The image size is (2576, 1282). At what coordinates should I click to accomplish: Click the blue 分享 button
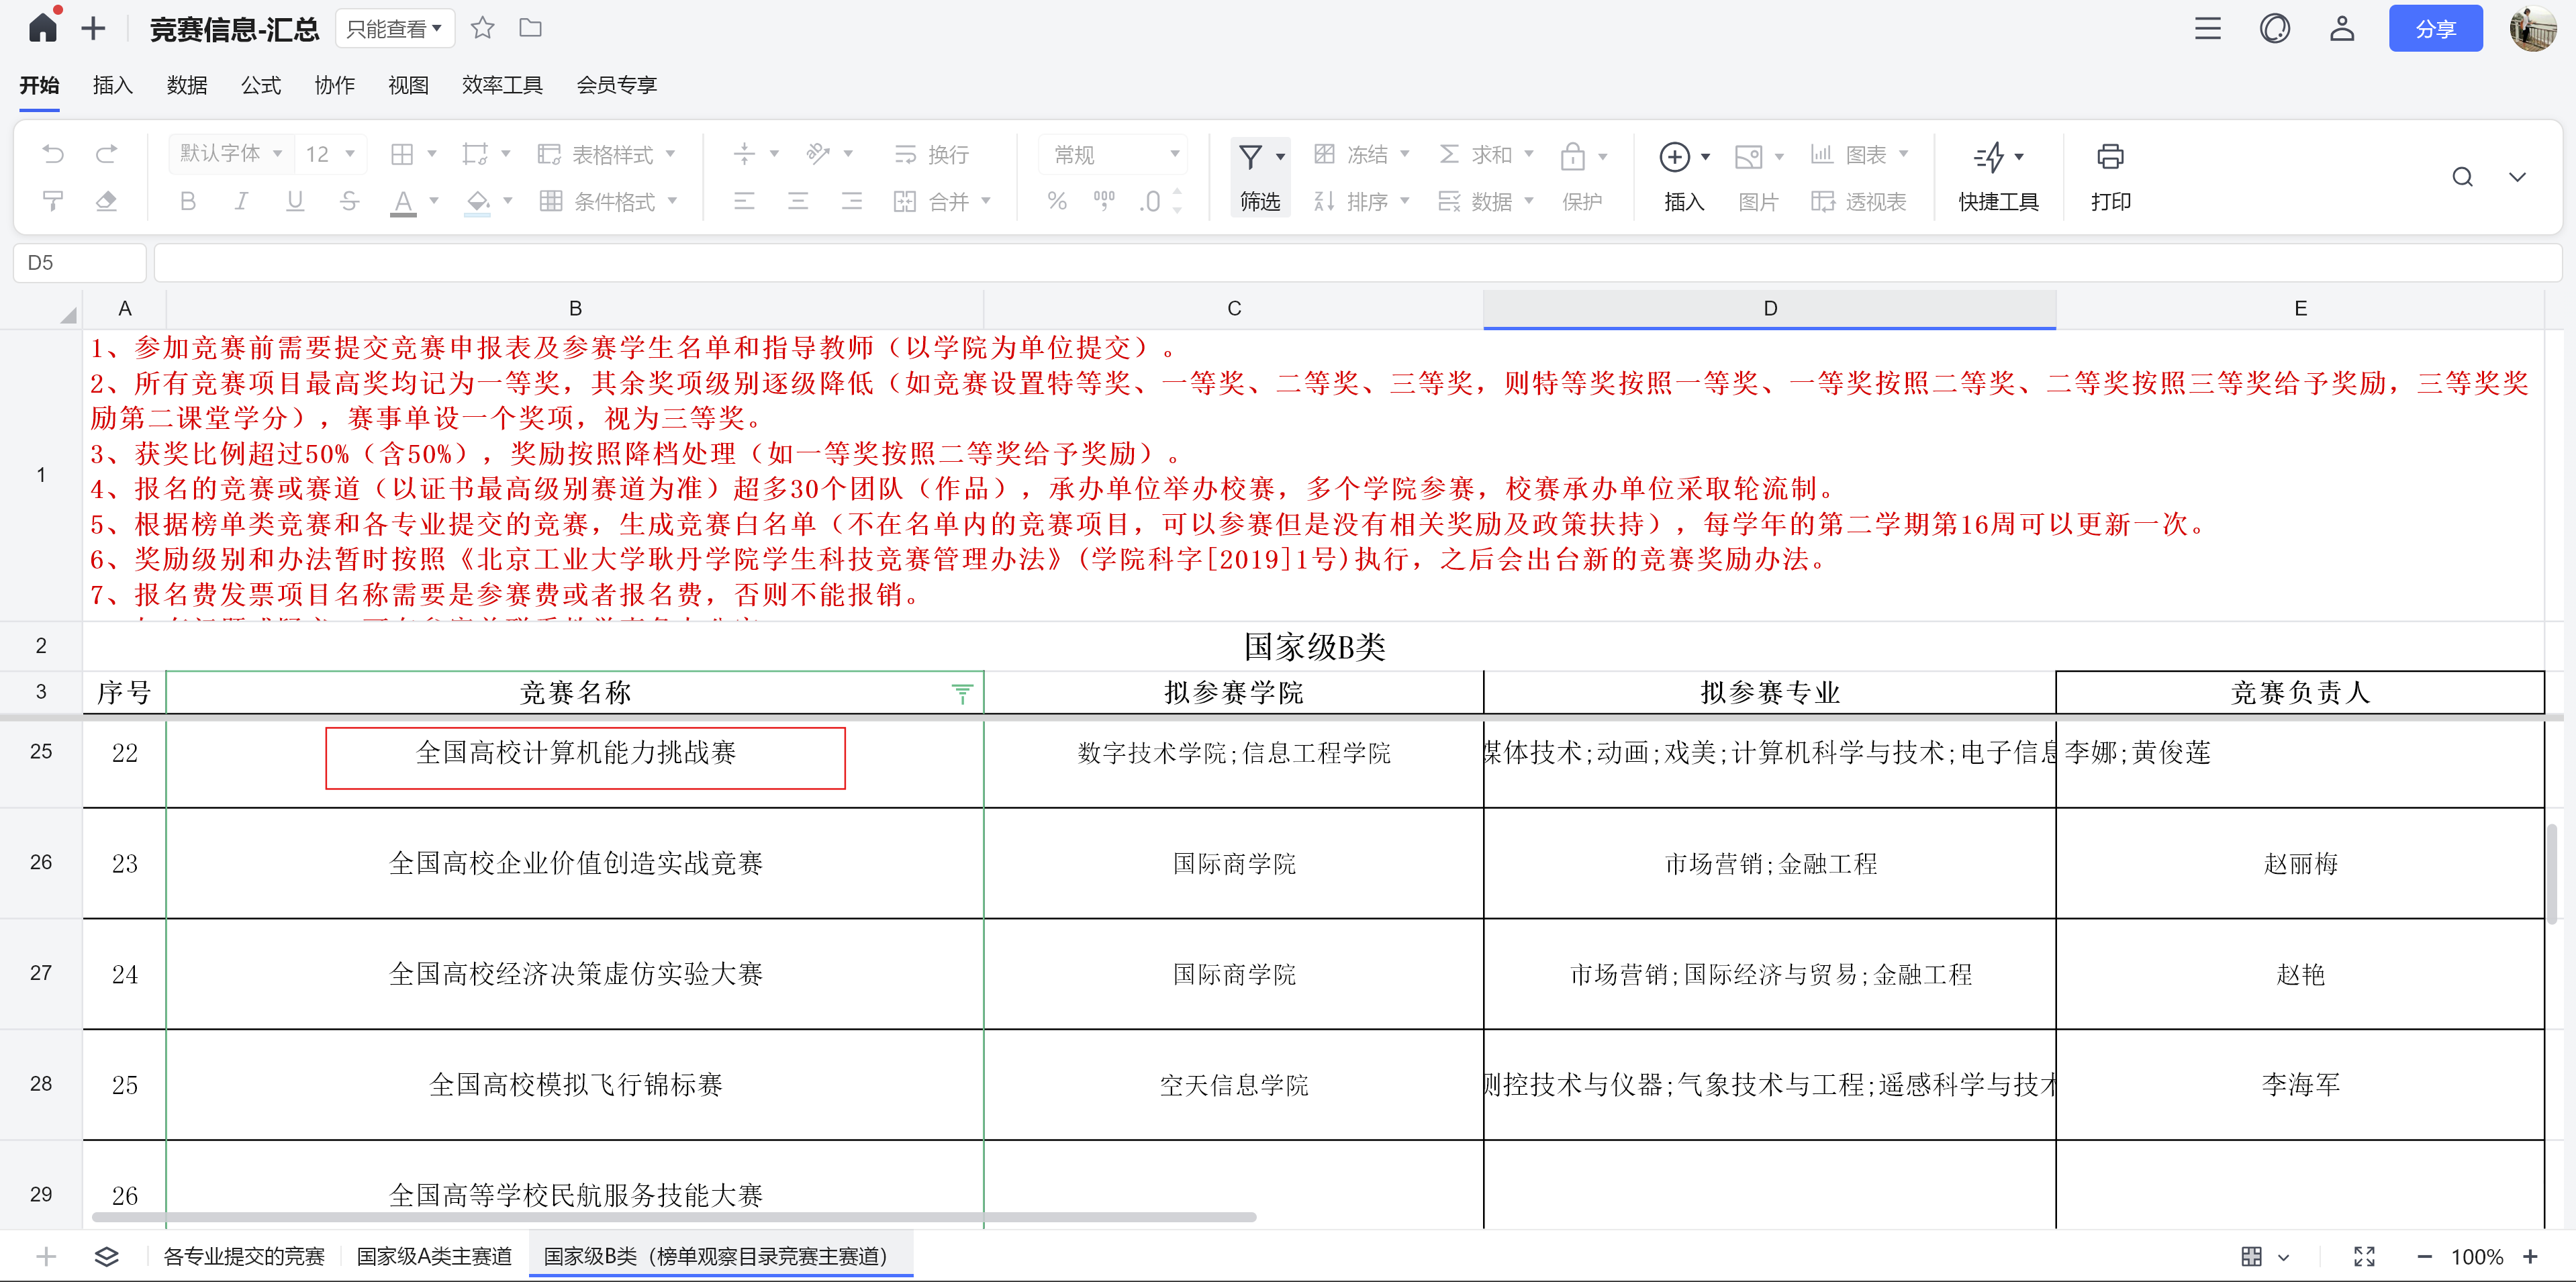[2435, 28]
